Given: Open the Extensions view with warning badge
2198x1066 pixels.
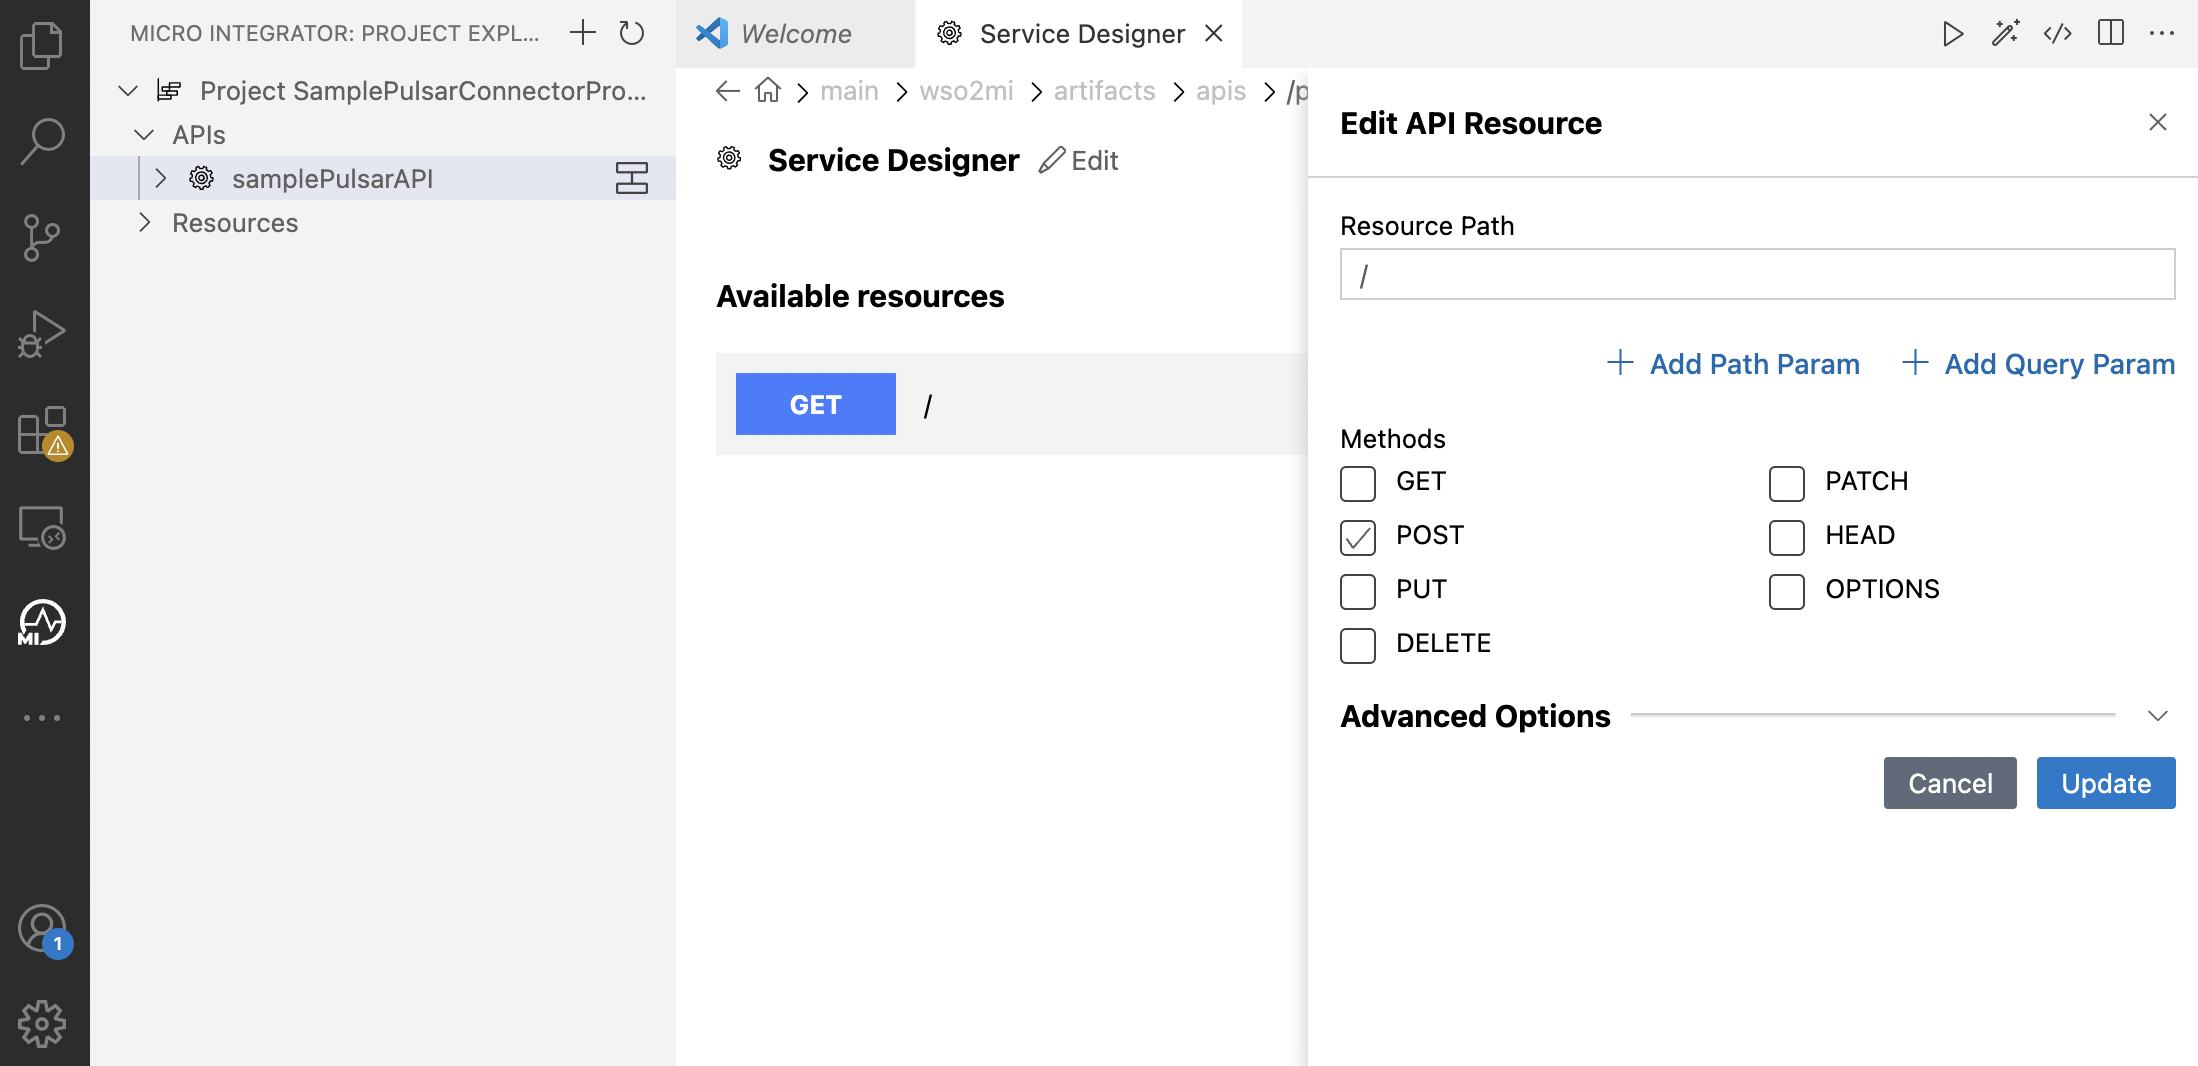Looking at the screenshot, I should 44,432.
